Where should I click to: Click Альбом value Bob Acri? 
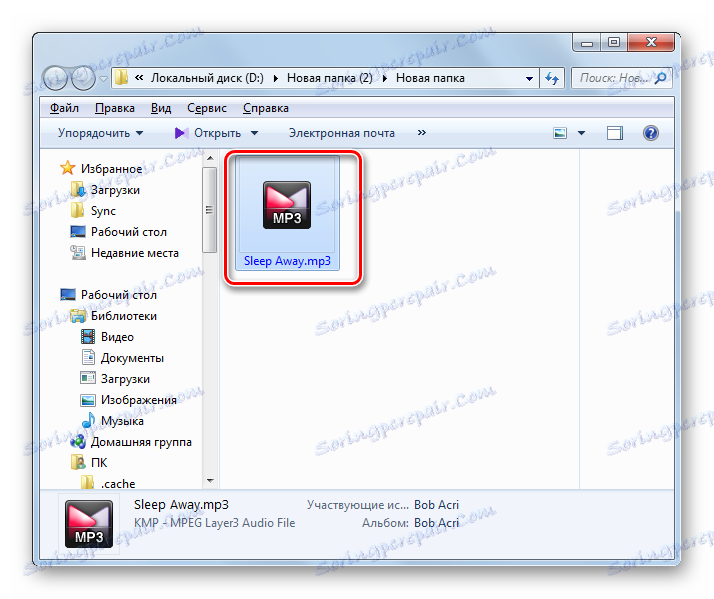click(436, 523)
